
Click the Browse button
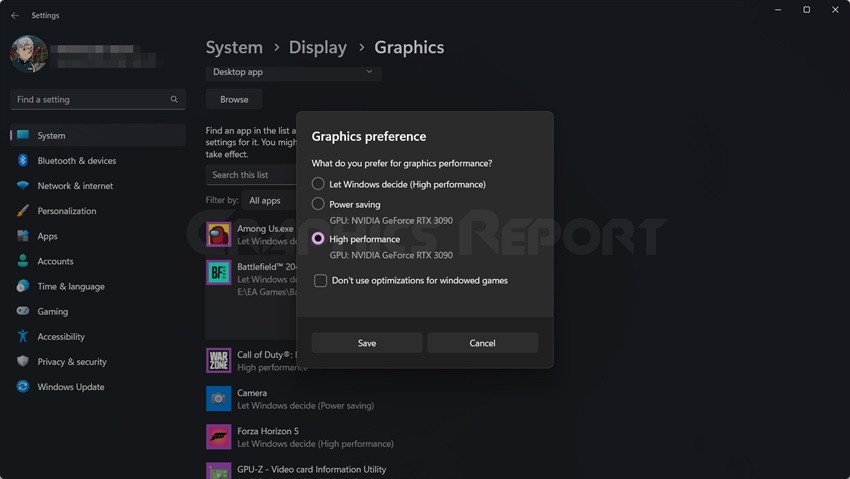click(x=234, y=99)
